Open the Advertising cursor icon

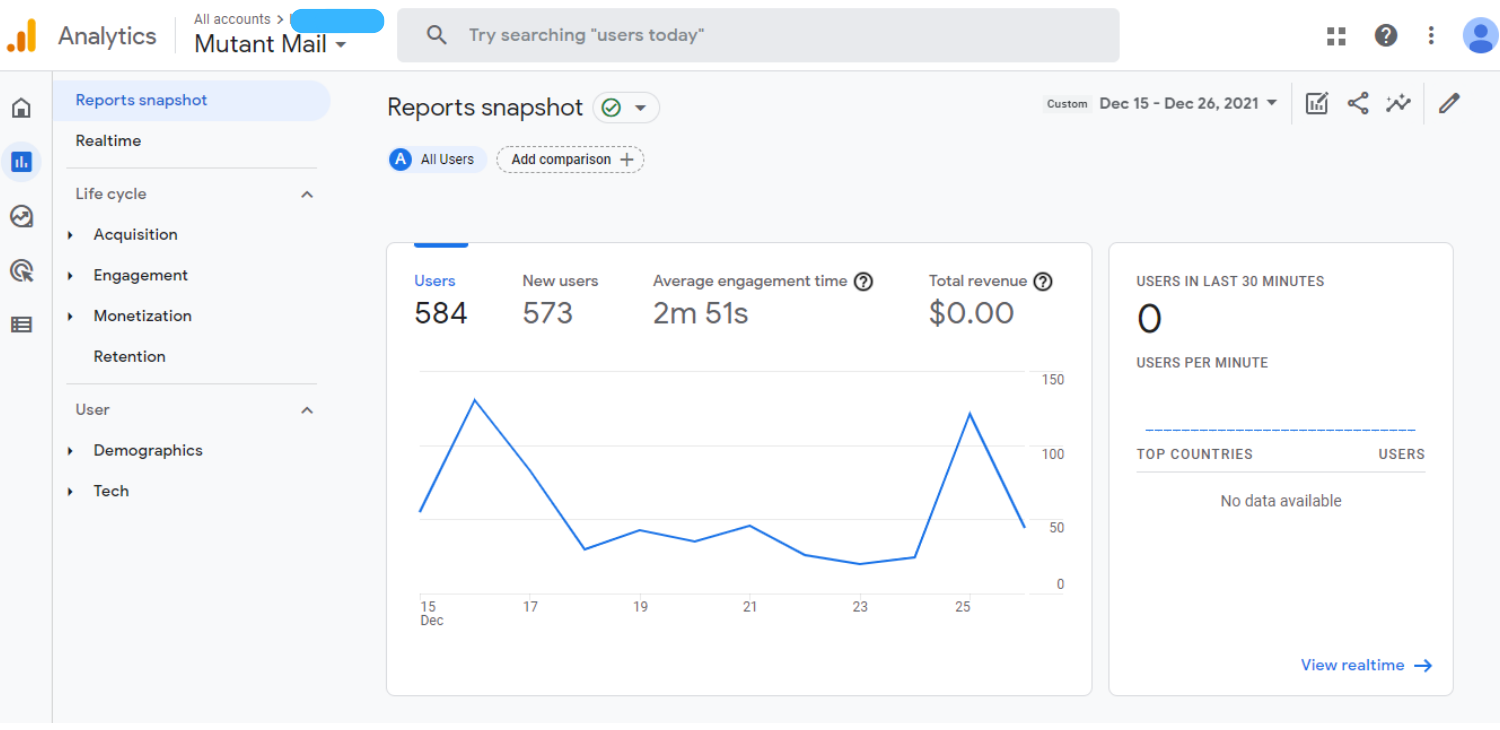21,270
